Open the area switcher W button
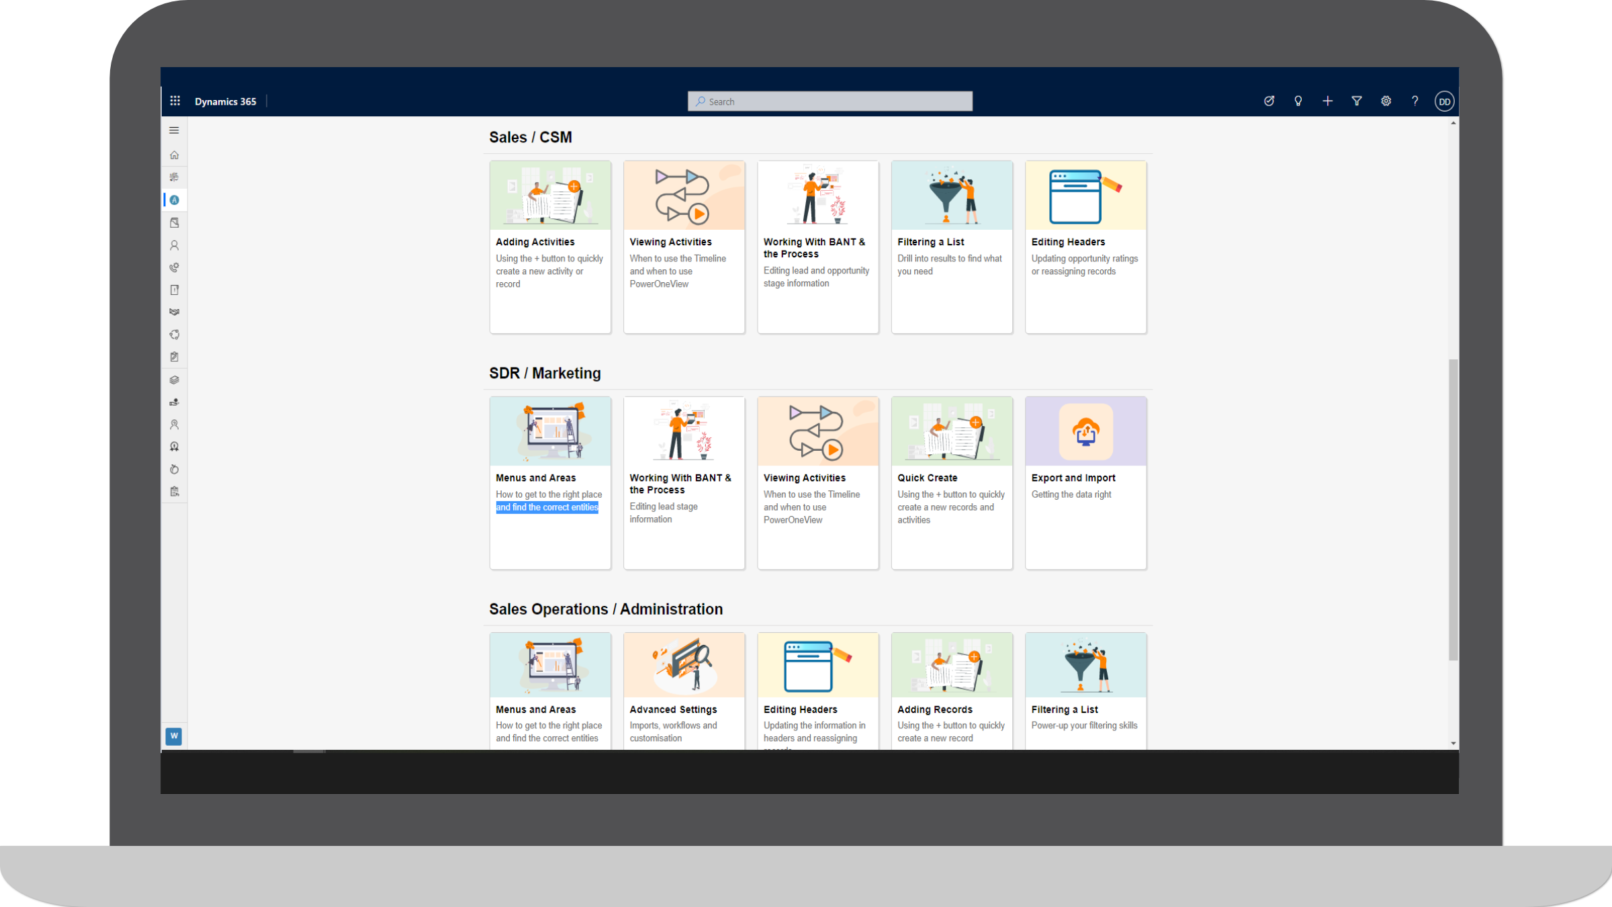The image size is (1612, 907). coord(174,736)
